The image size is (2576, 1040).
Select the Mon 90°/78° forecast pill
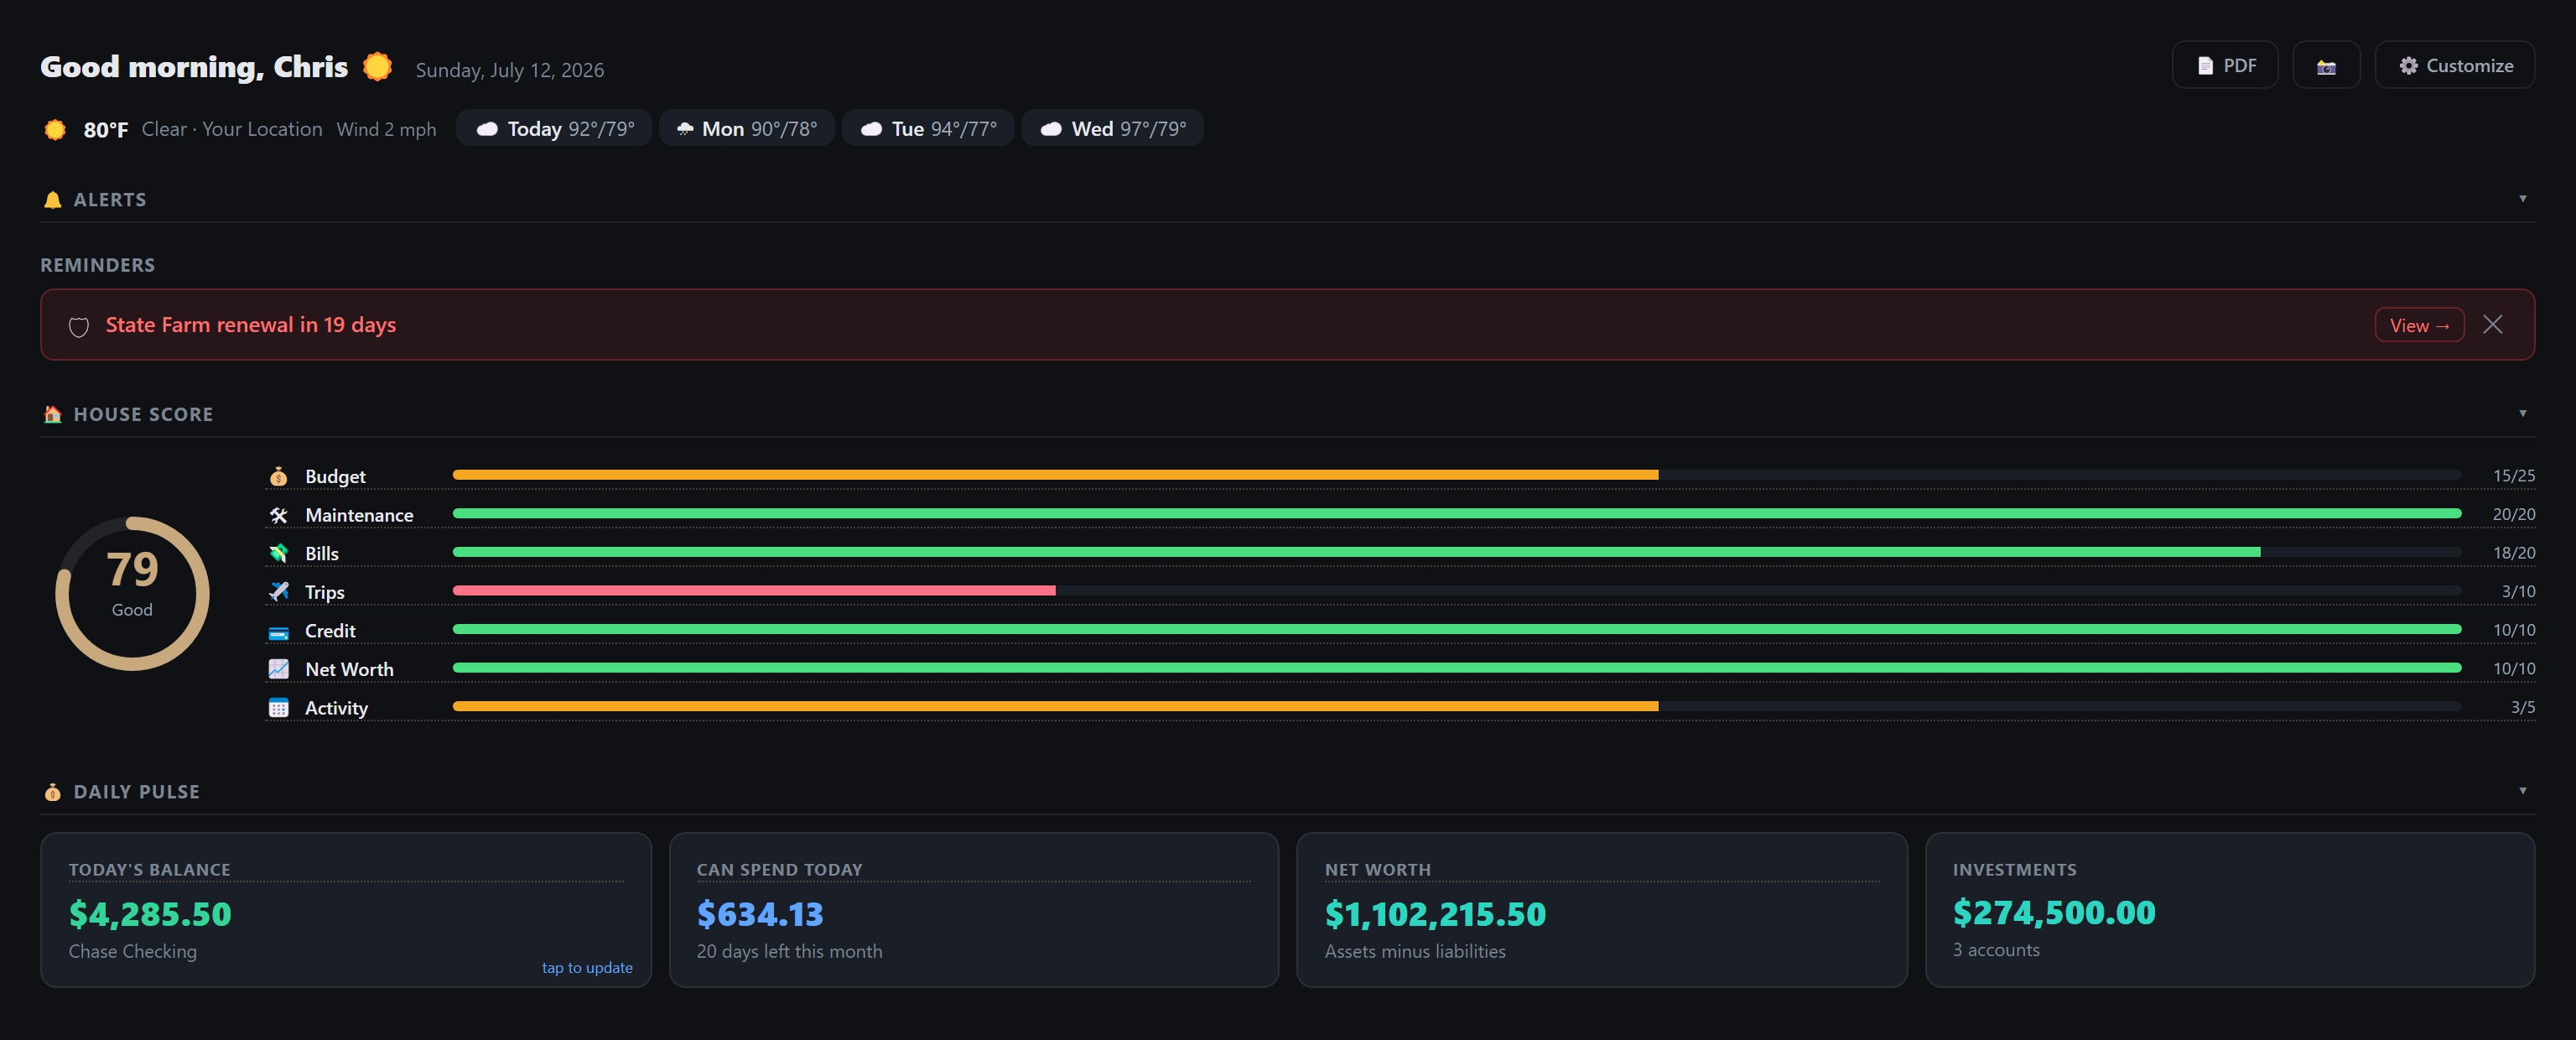747,128
